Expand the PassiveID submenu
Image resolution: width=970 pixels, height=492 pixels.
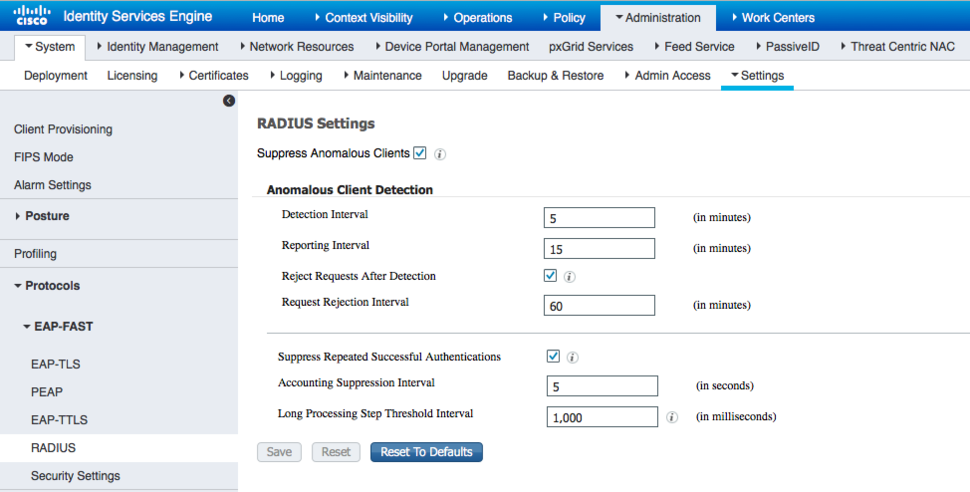pos(788,46)
